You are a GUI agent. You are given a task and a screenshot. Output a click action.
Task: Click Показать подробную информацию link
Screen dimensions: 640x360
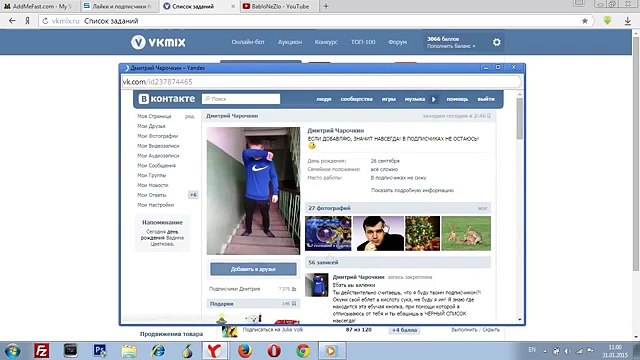tap(412, 190)
